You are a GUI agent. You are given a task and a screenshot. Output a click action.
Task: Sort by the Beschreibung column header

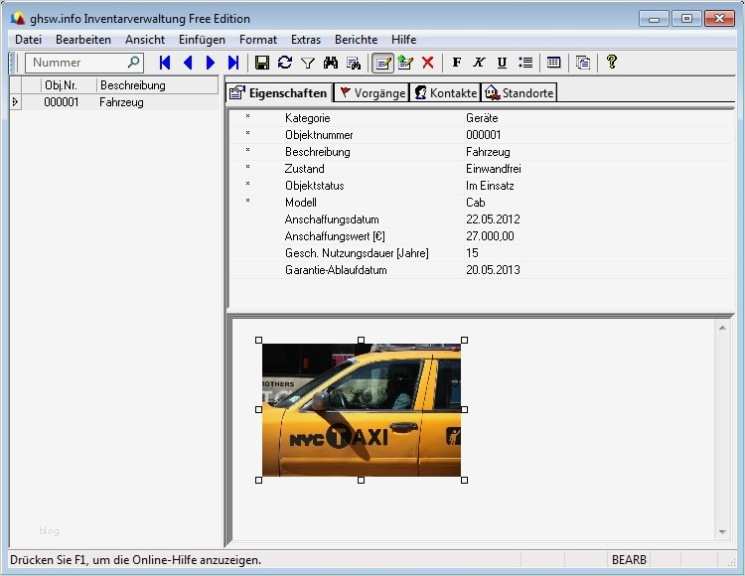[x=157, y=86]
